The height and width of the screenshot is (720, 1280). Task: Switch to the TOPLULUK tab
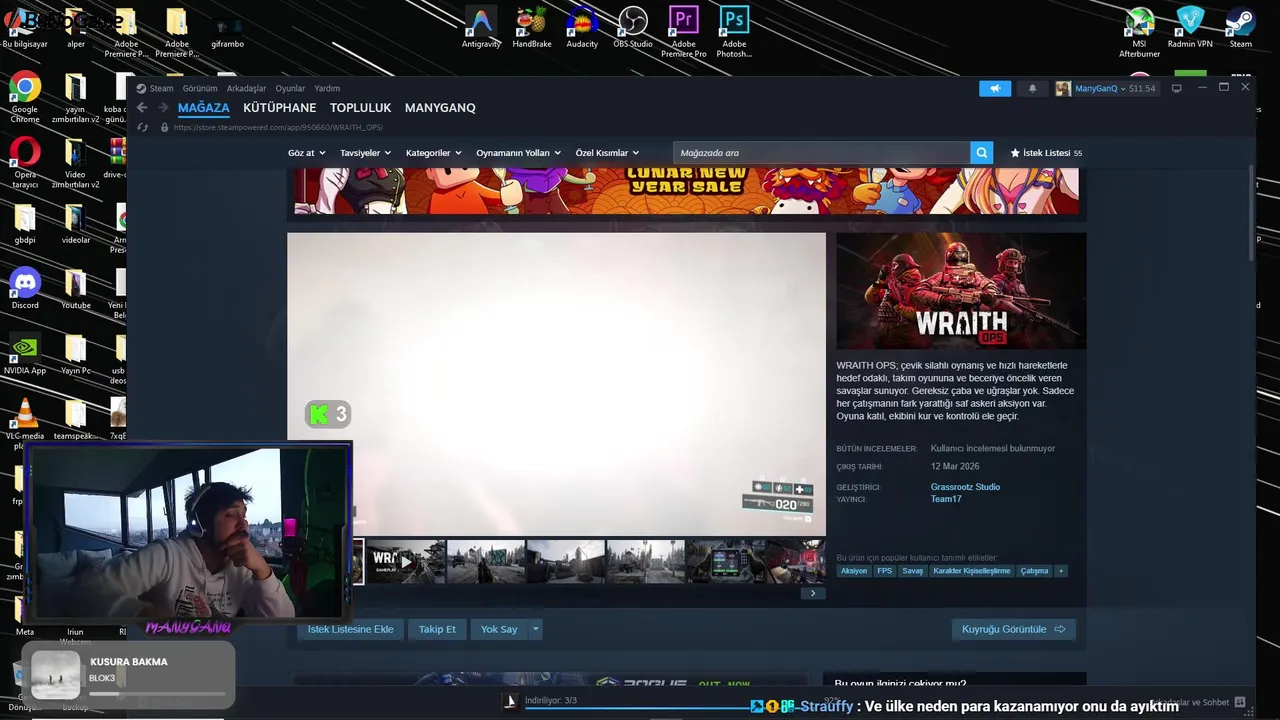point(361,108)
